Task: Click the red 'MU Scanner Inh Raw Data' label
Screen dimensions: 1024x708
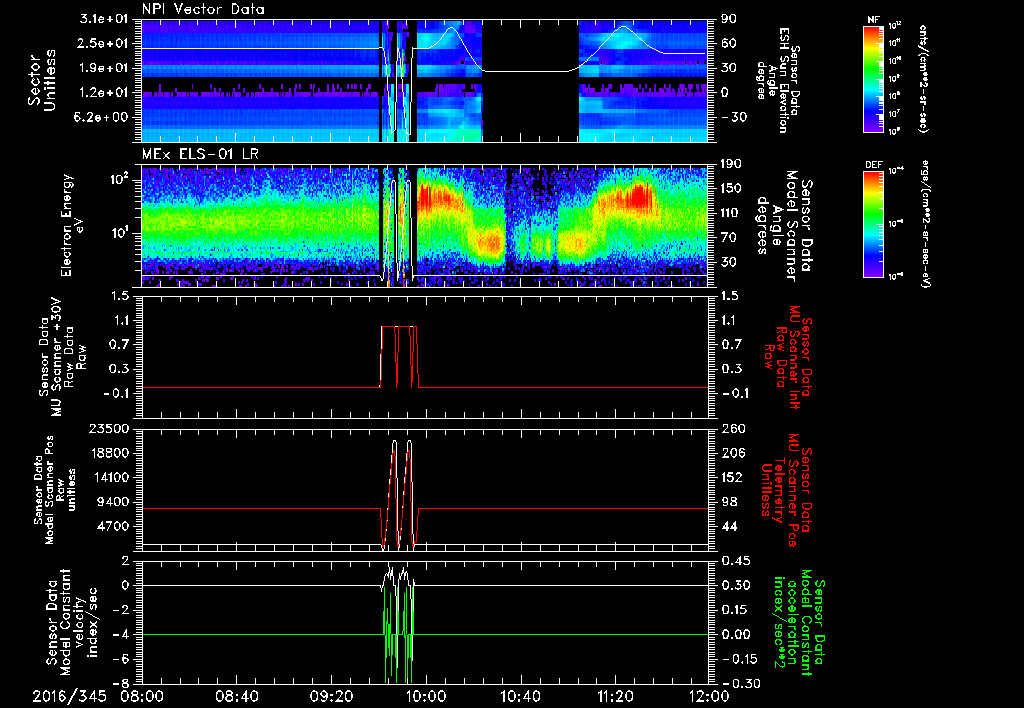Action: click(x=787, y=356)
